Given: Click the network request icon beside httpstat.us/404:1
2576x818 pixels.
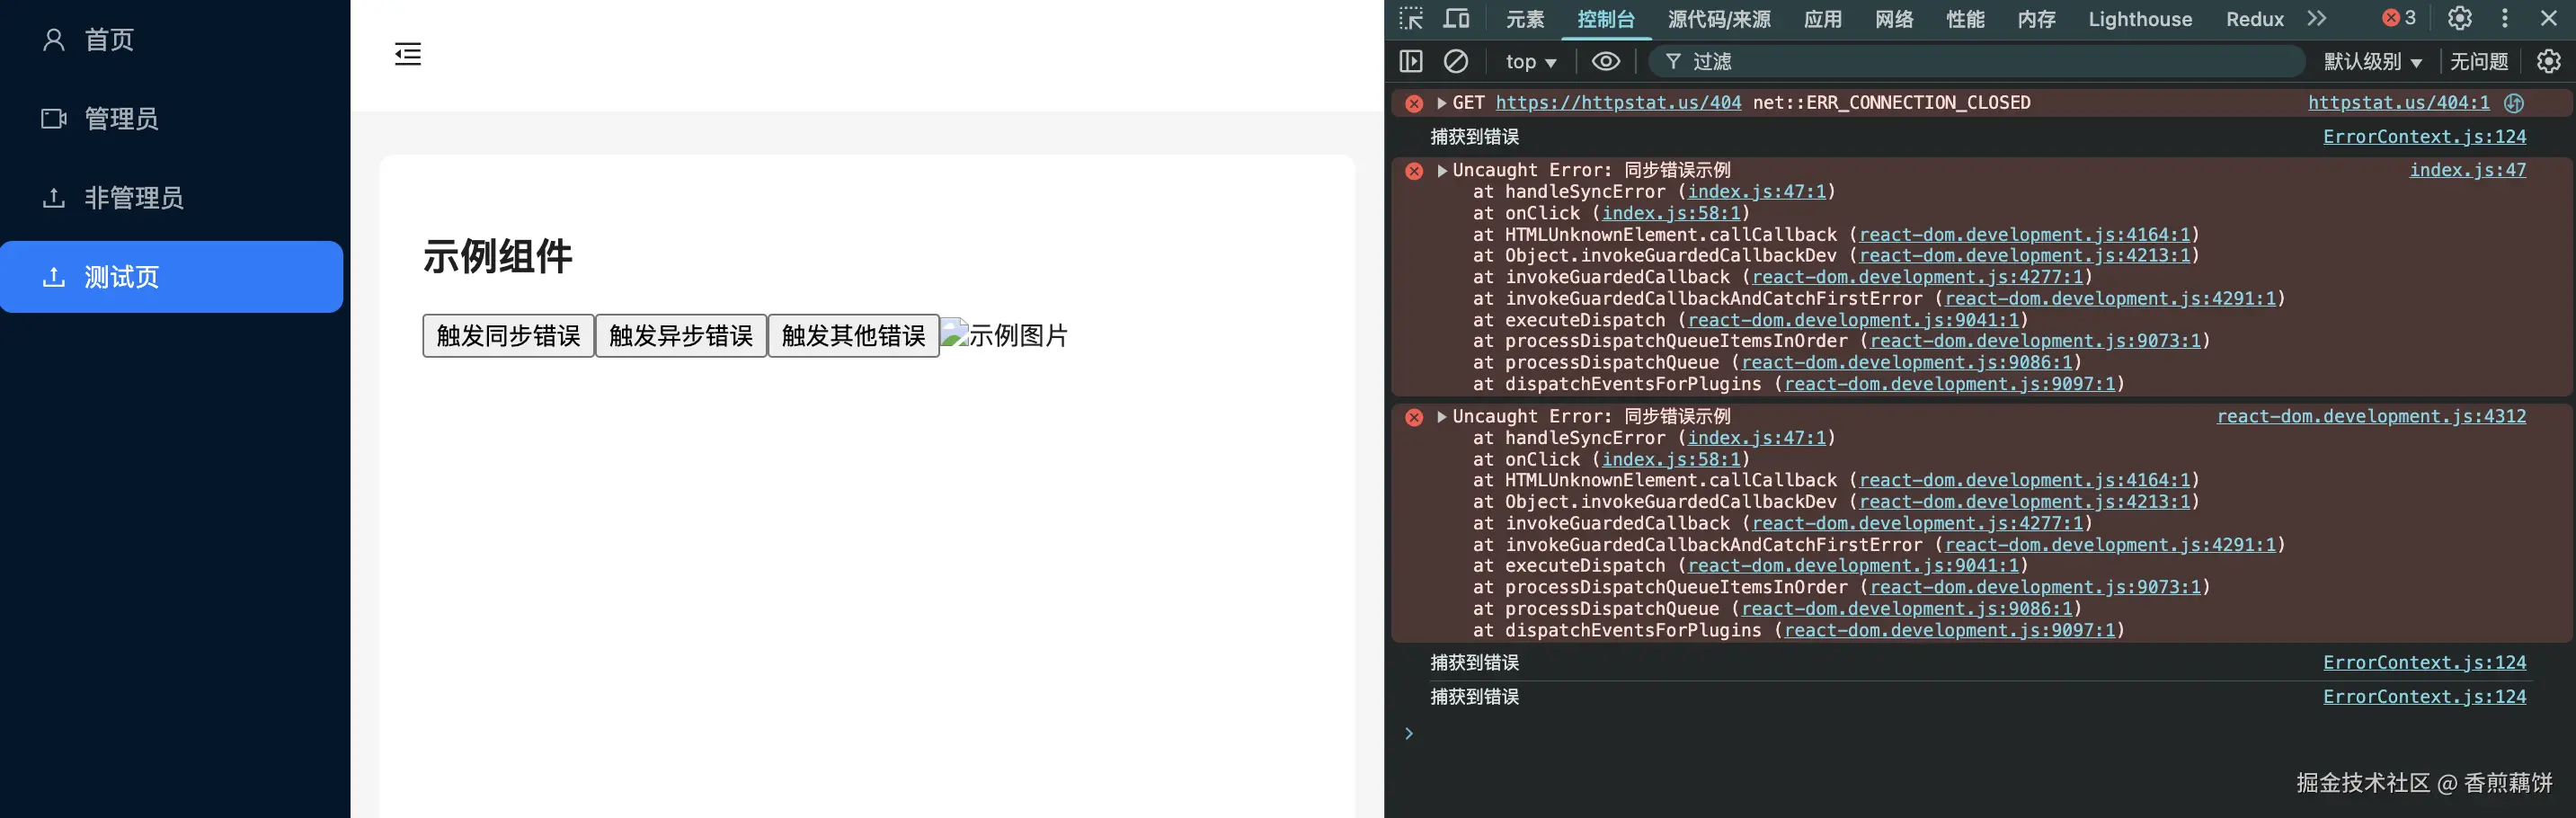Looking at the screenshot, I should coord(2514,103).
